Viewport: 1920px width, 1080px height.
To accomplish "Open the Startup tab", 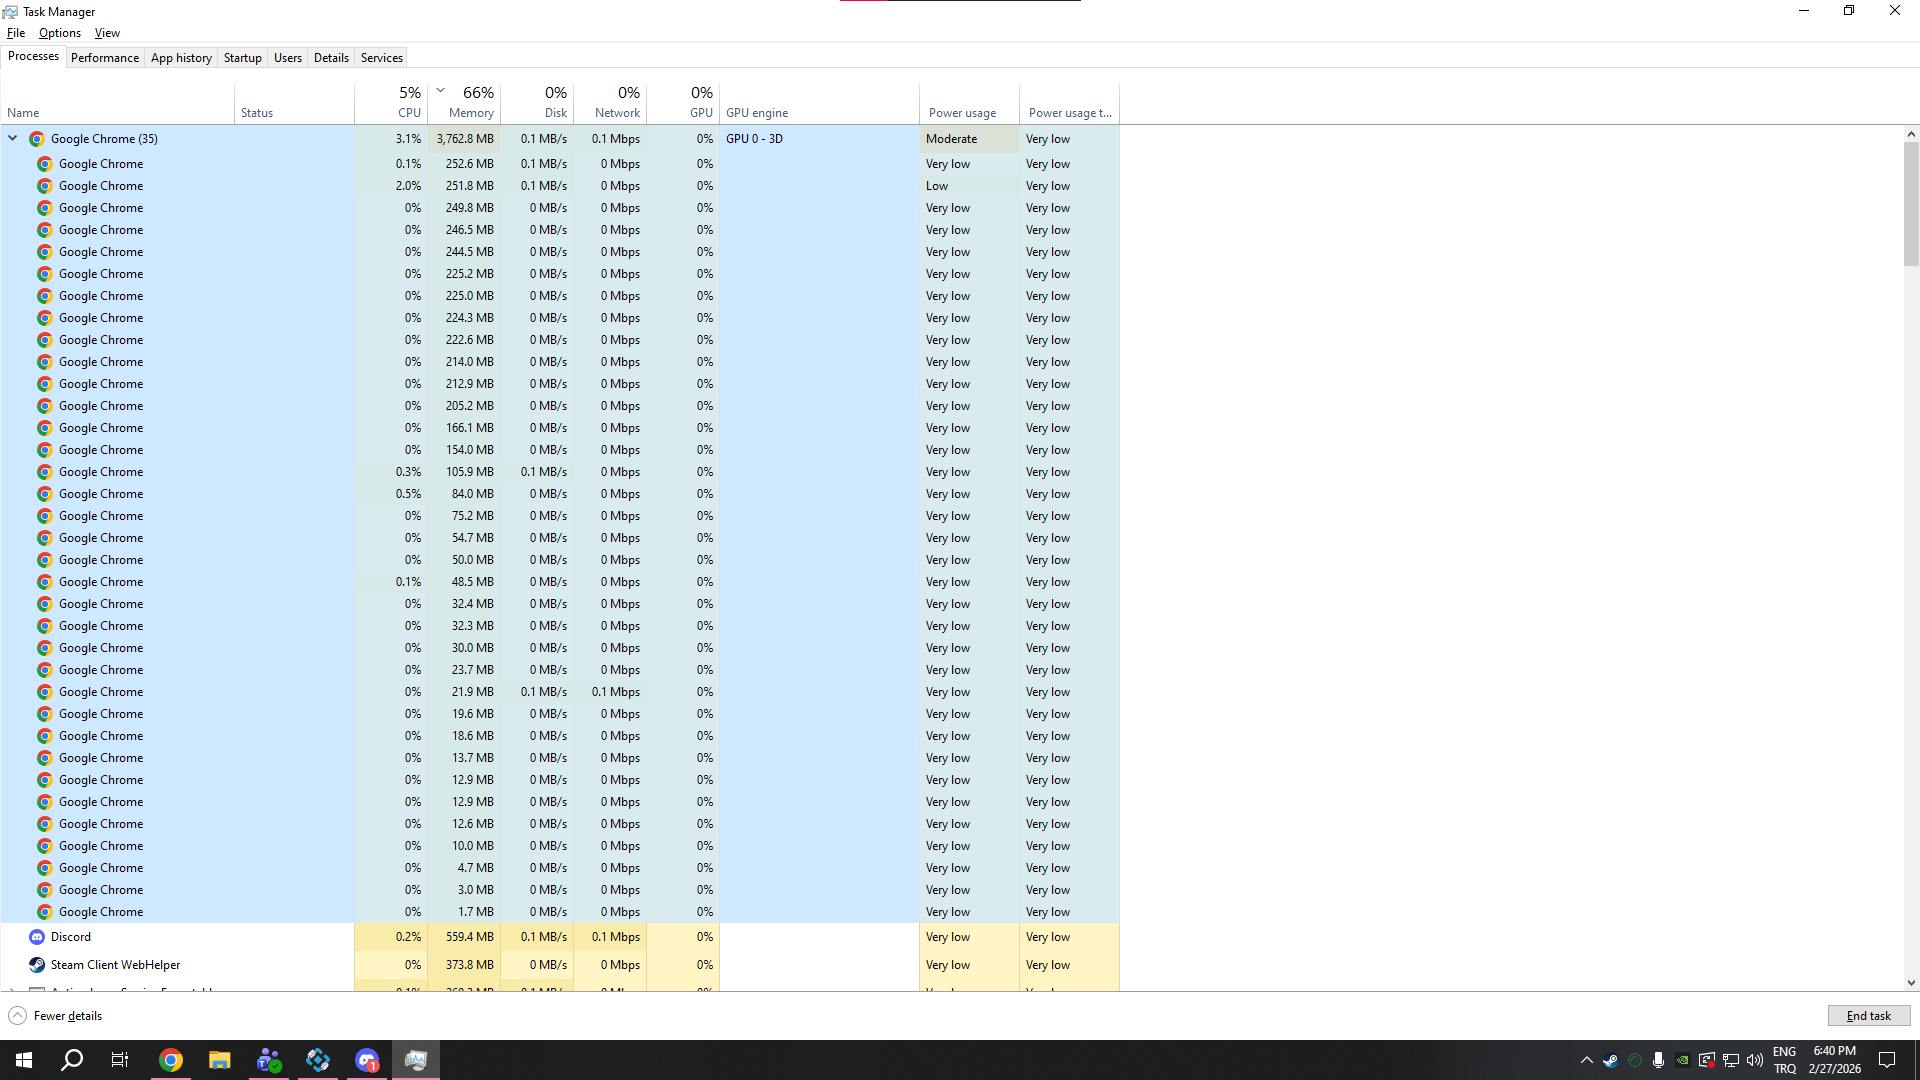I will [242, 58].
